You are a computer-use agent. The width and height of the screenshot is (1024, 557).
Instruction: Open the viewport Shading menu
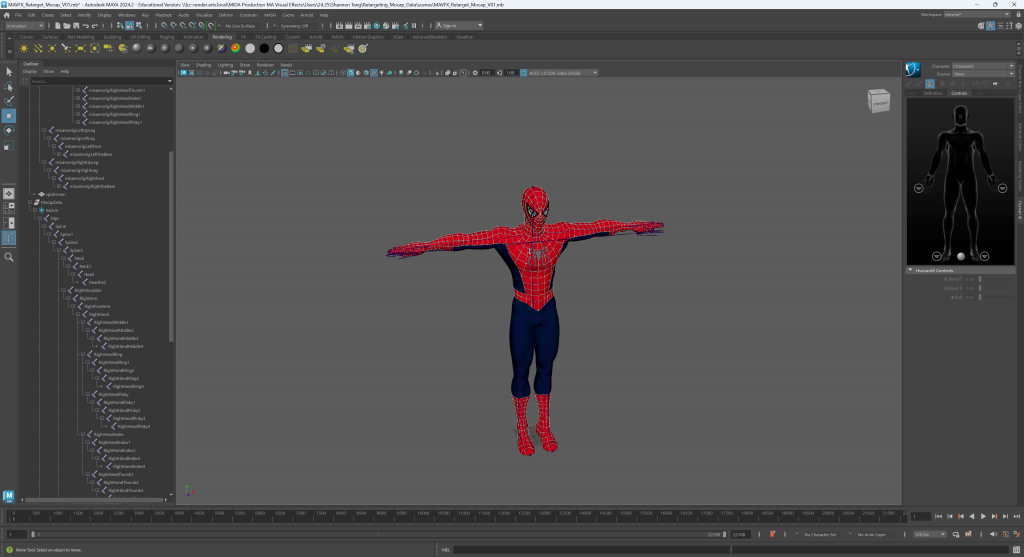[203, 65]
